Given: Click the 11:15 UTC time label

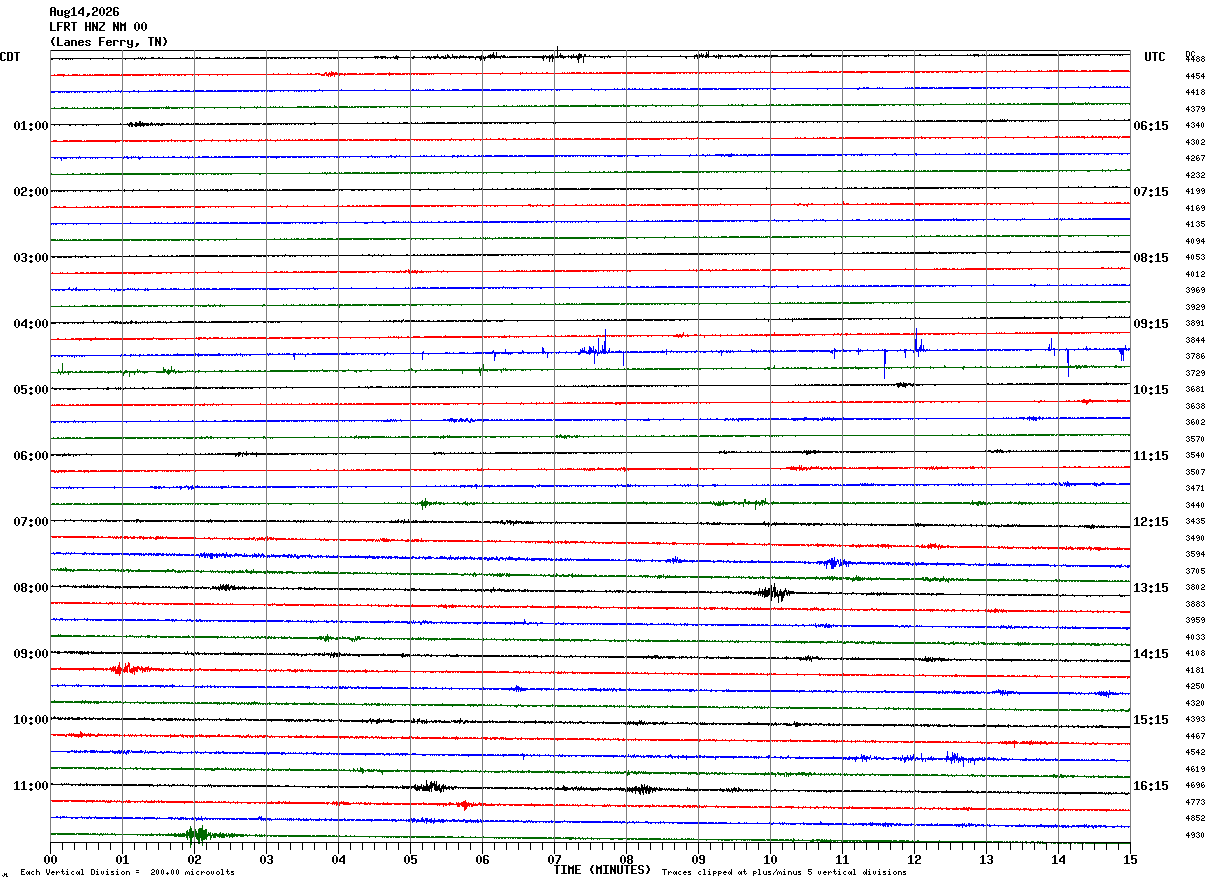Looking at the screenshot, I should pyautogui.click(x=1151, y=456).
